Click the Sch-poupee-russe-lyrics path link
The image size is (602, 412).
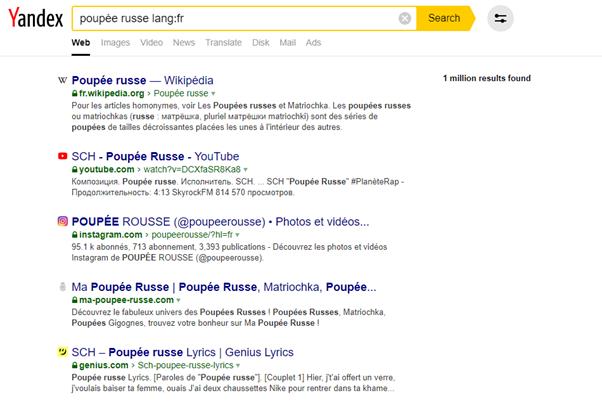coord(185,365)
